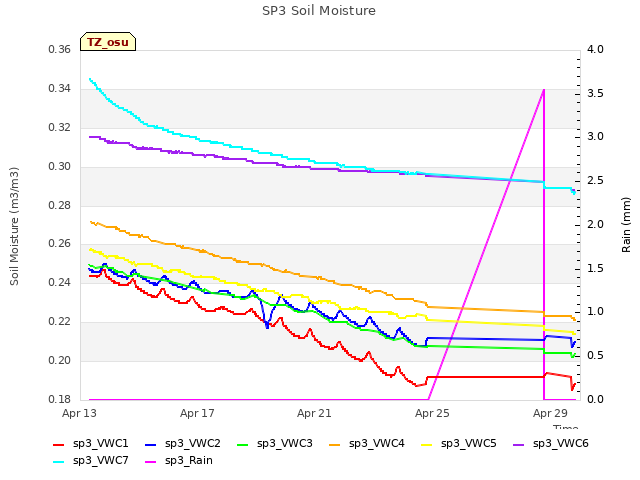Screen dimensions: 640x480
Task: Click the SP3 Soil Moisture chart title
Action: (x=319, y=11)
